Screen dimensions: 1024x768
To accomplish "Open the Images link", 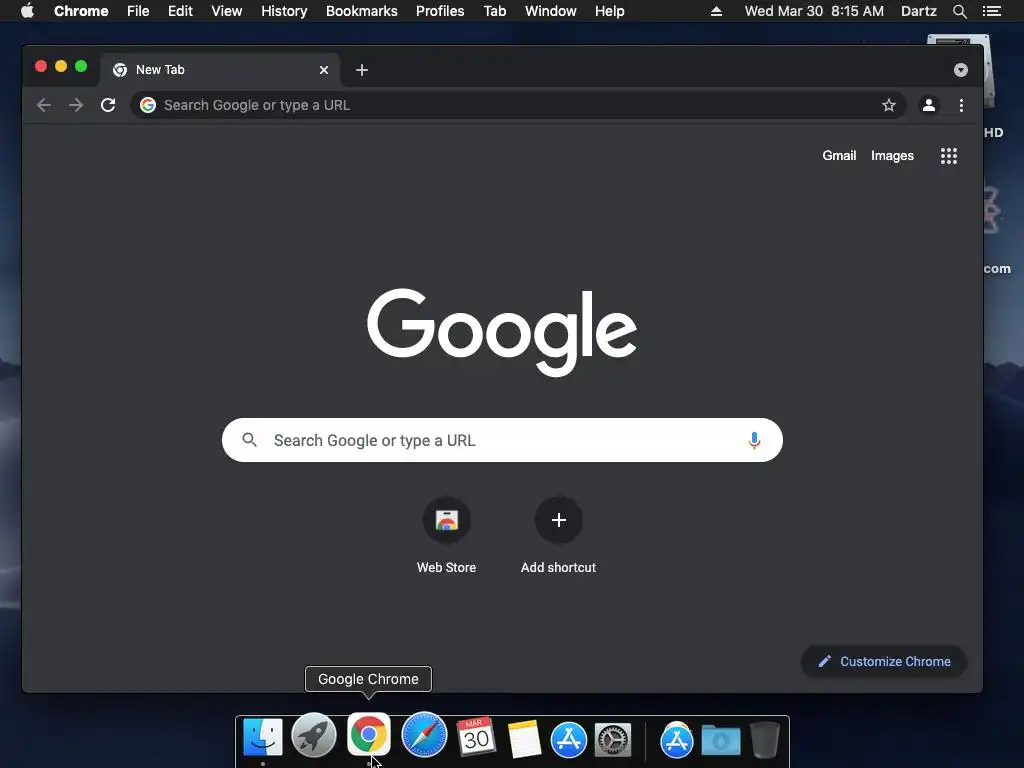I will [892, 155].
